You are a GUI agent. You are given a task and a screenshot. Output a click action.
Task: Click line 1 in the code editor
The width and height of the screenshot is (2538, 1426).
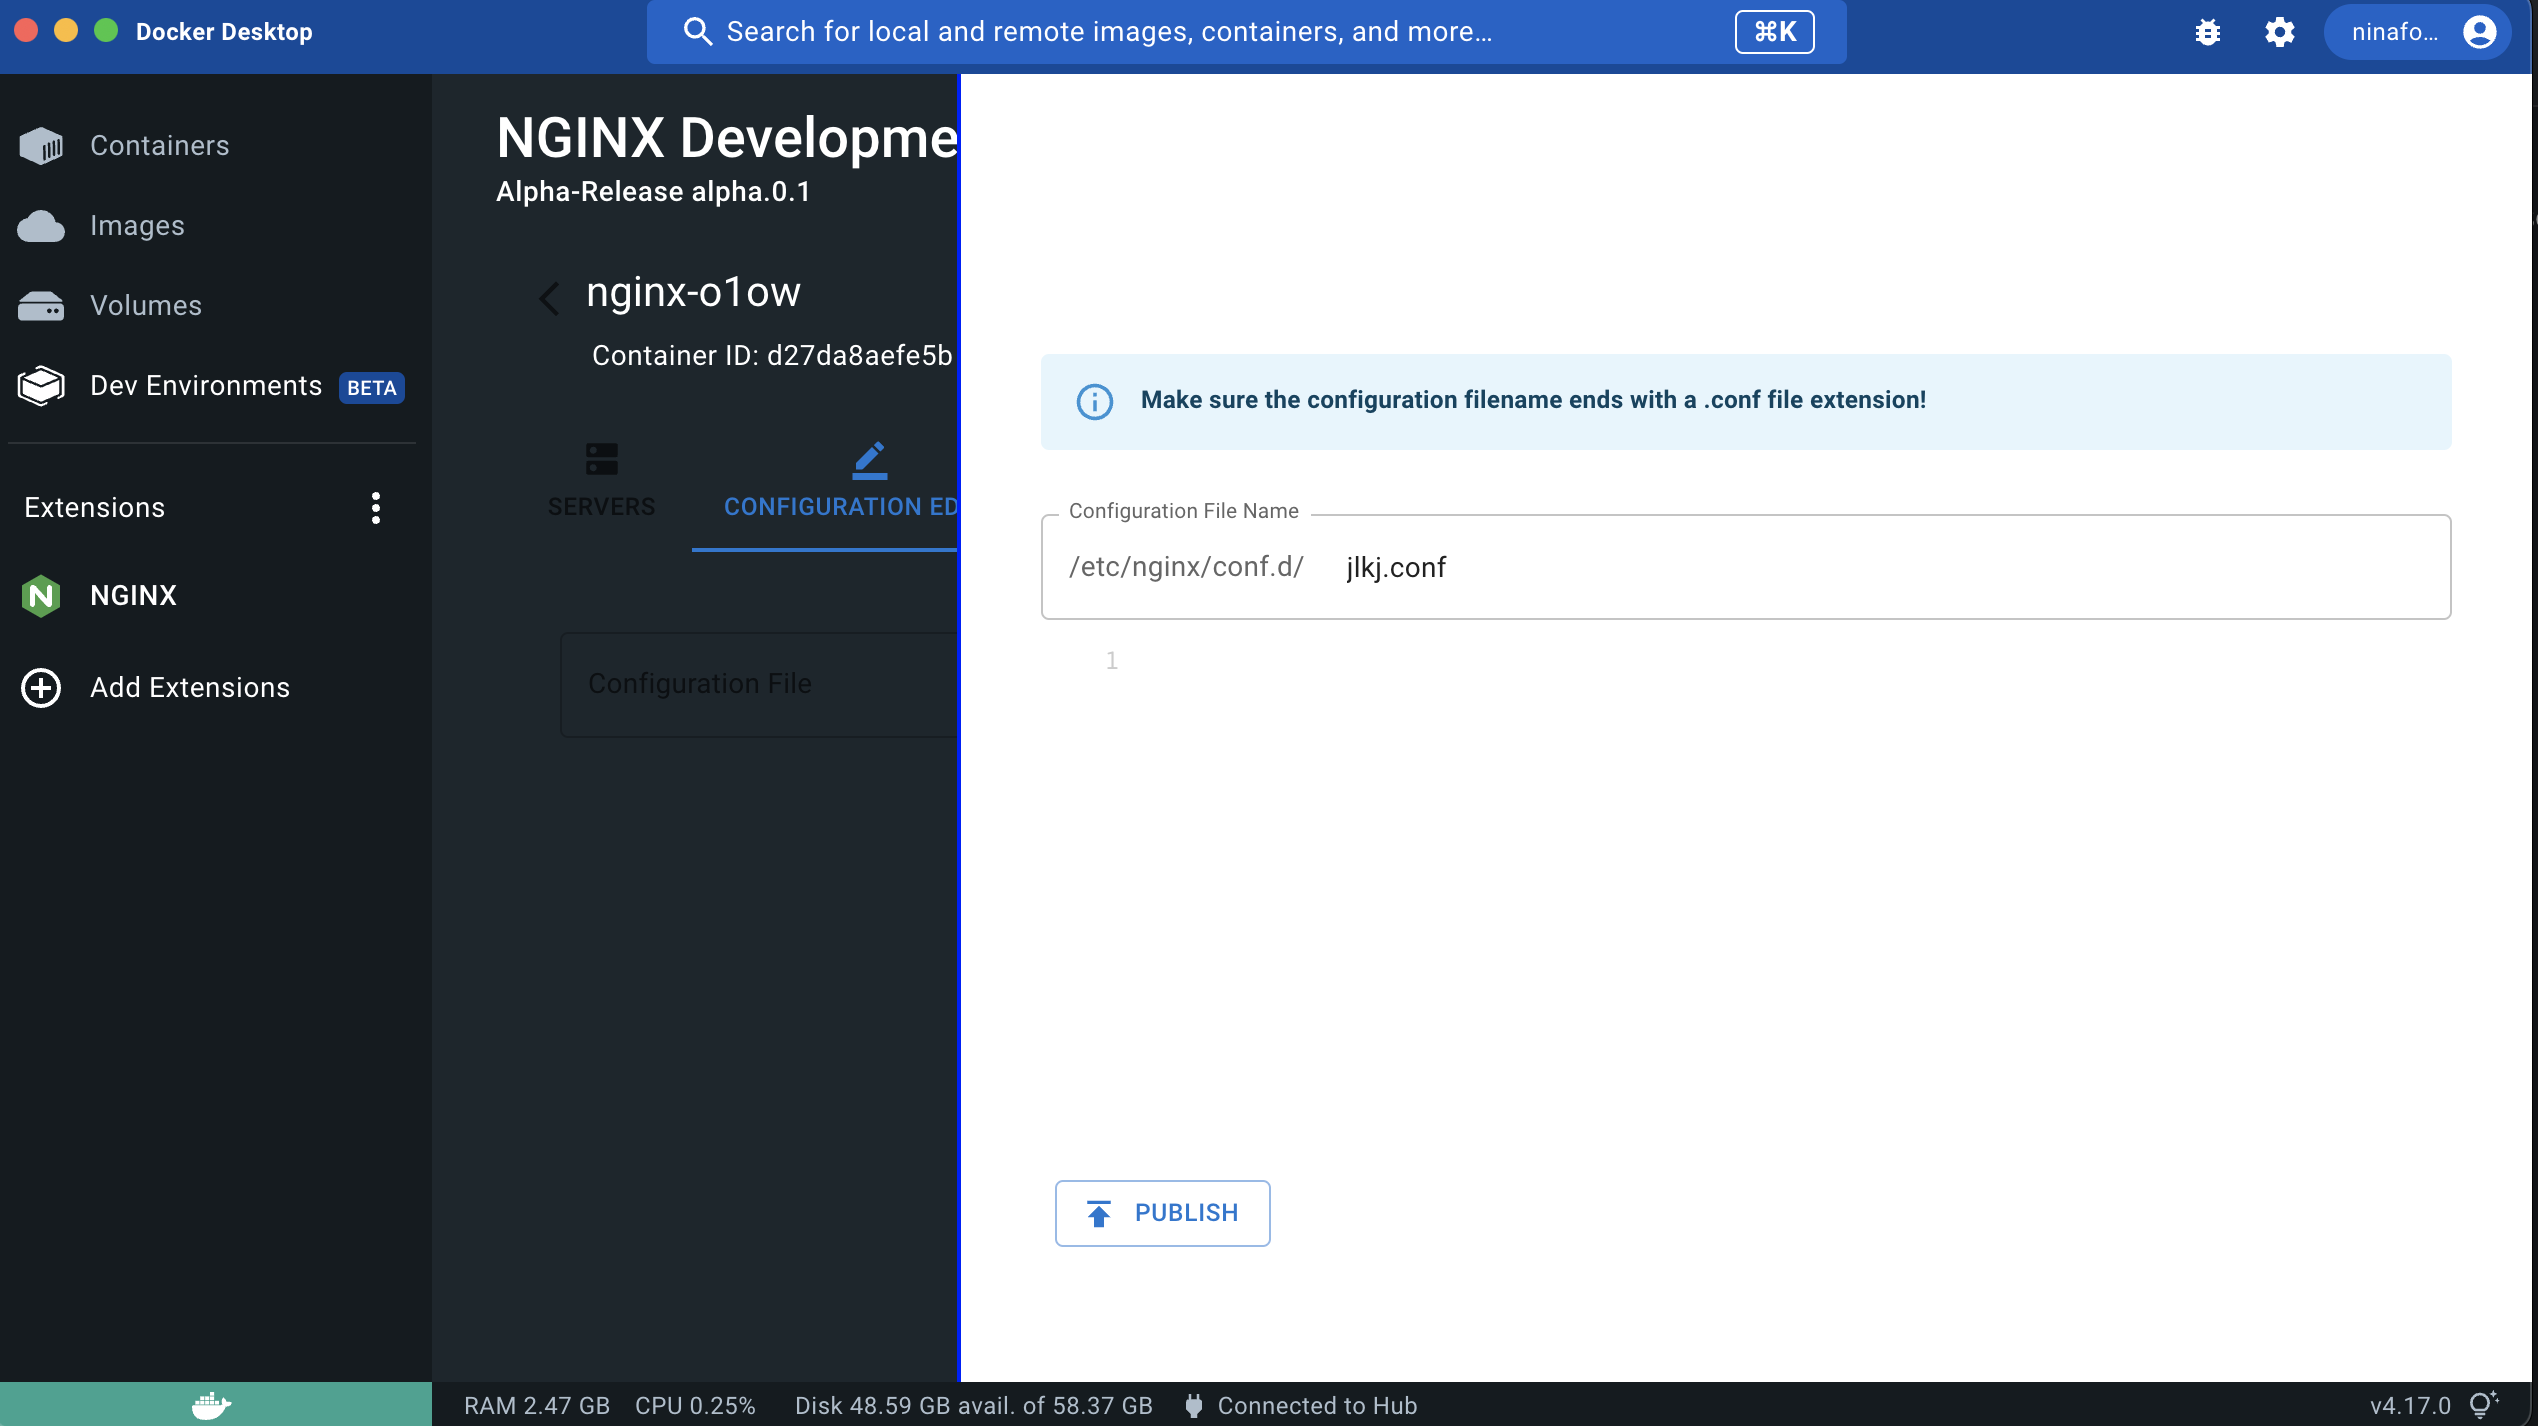pyautogui.click(x=1112, y=661)
